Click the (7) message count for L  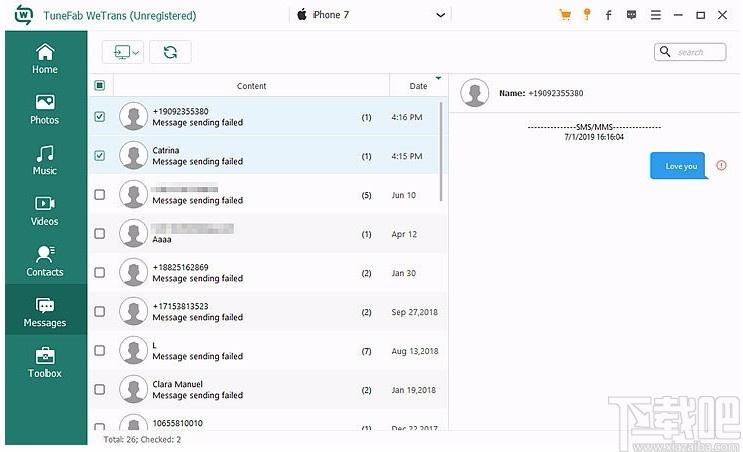point(366,351)
